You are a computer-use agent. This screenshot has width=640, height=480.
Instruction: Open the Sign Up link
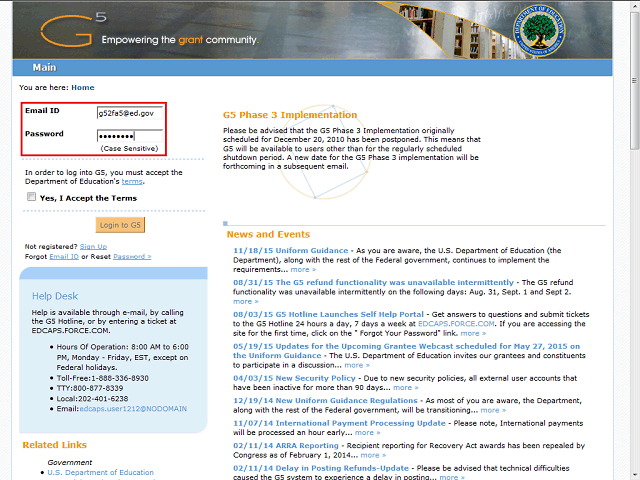coord(93,247)
